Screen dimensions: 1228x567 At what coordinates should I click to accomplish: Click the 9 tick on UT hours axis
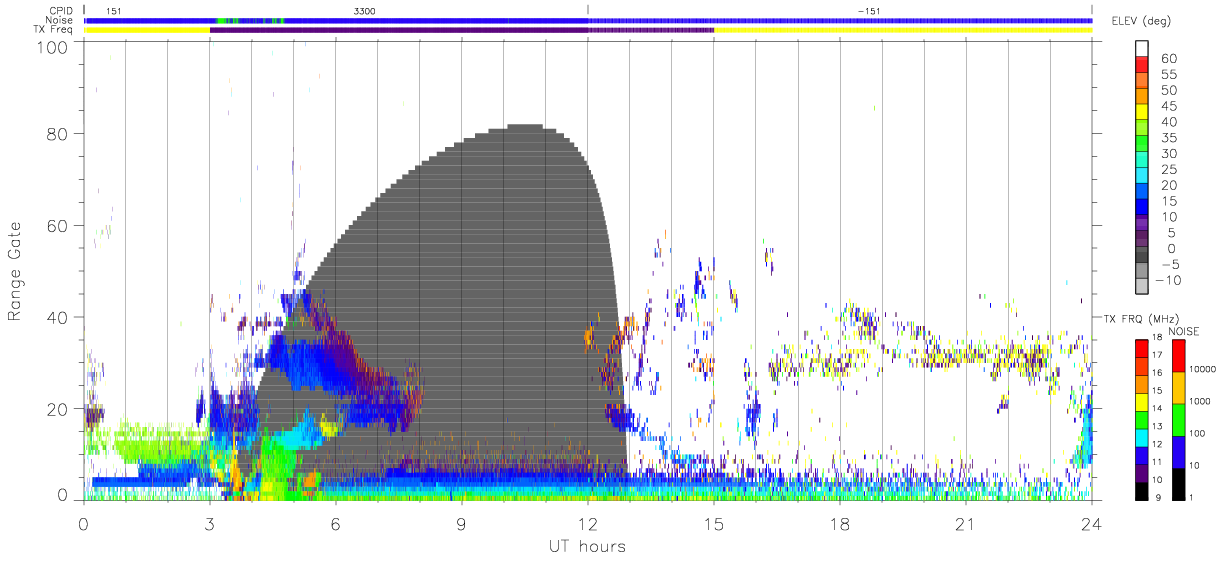coord(461,524)
